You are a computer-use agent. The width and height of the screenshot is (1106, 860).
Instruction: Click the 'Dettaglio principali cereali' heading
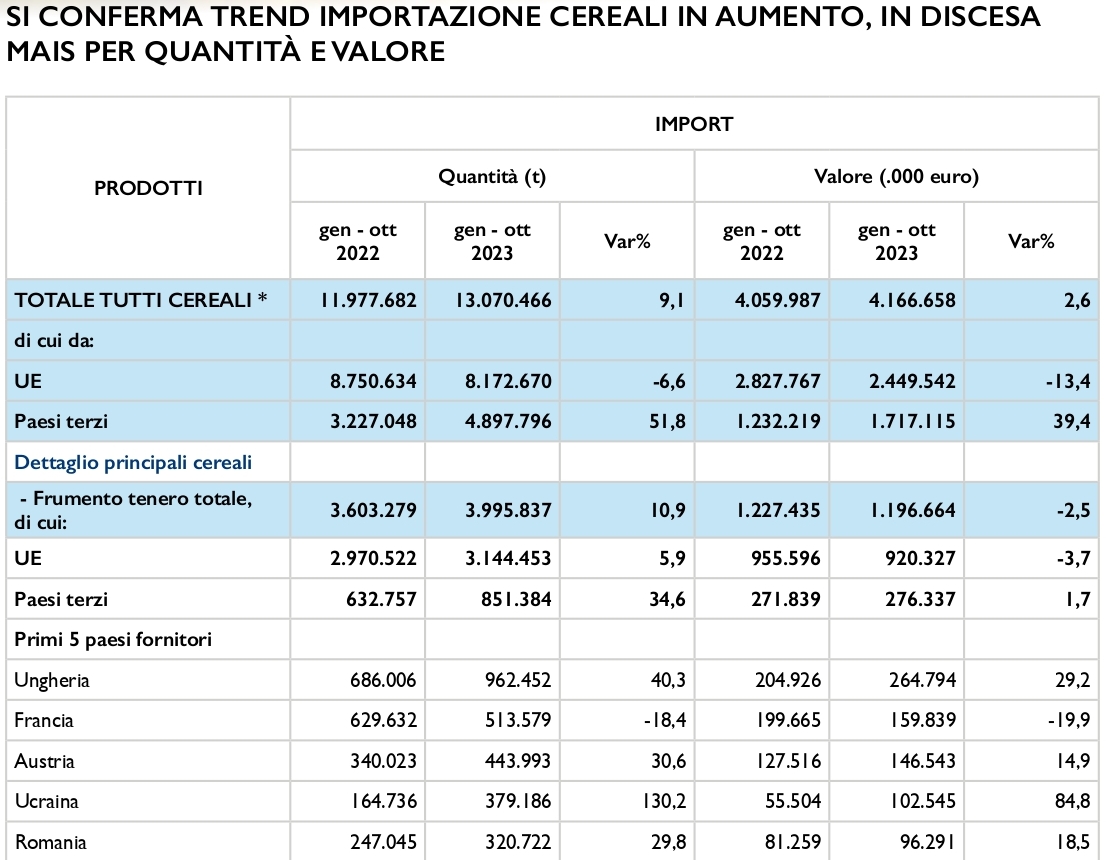pyautogui.click(x=133, y=463)
